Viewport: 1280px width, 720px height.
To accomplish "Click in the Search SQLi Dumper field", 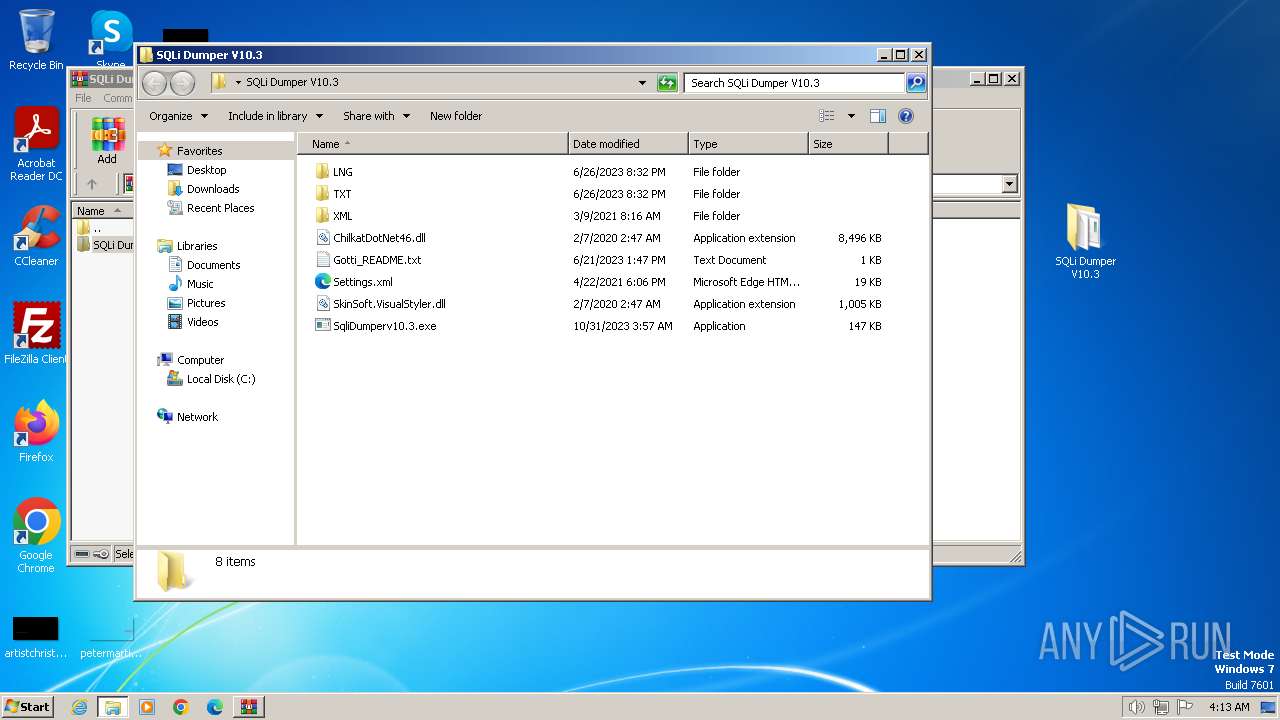I will tap(794, 83).
